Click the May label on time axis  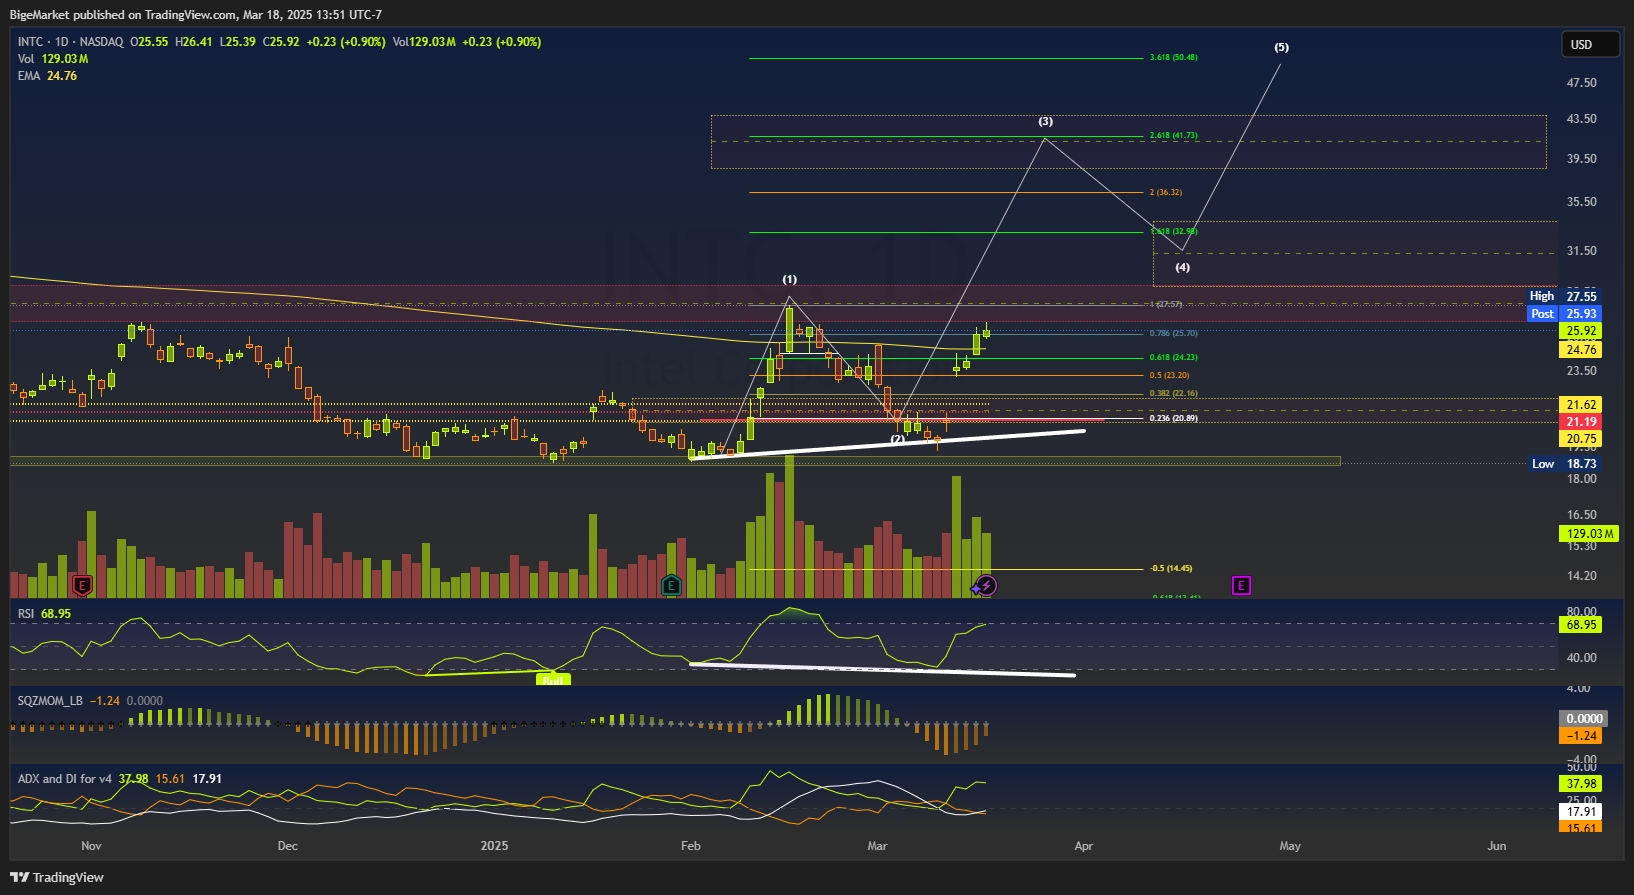1290,846
